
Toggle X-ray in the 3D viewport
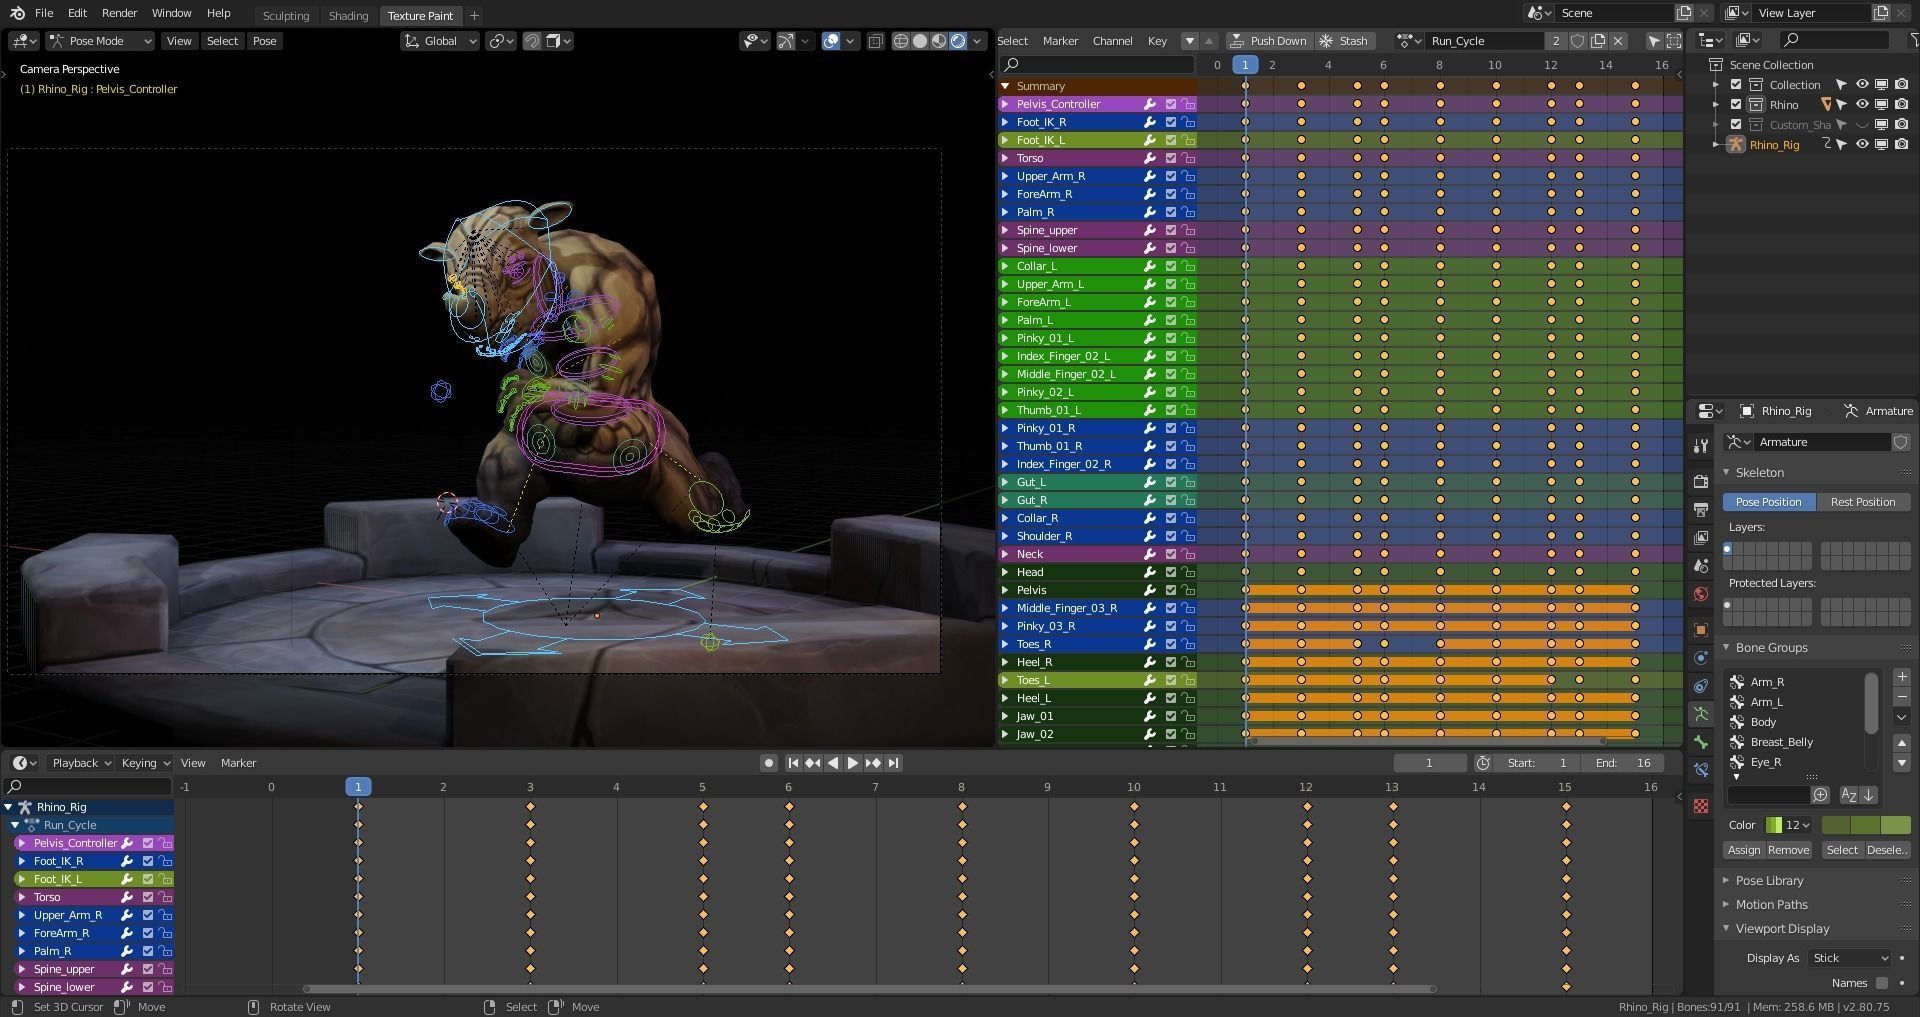pyautogui.click(x=875, y=41)
